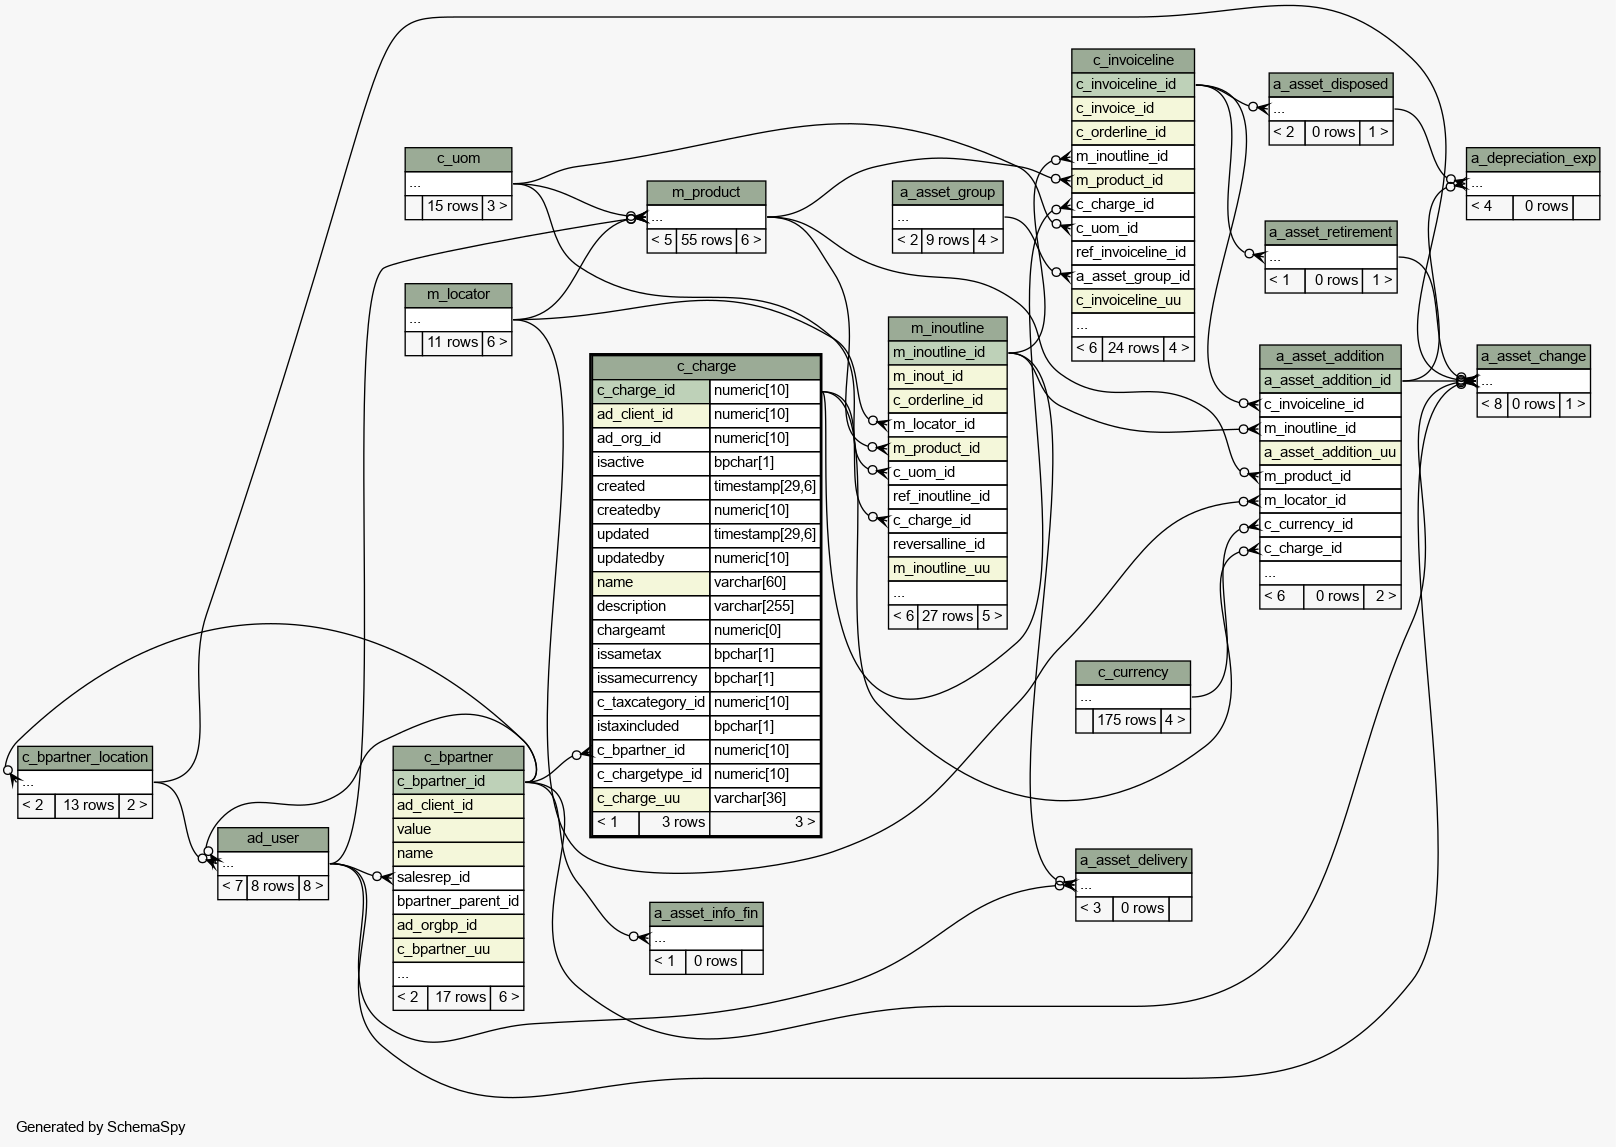
Task: Click the c_bpartner_location table title
Action: 85,757
